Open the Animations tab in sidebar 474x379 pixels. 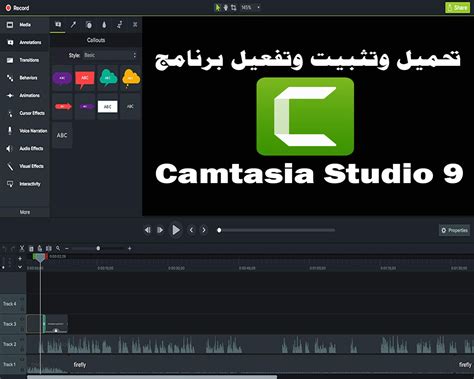point(25,95)
